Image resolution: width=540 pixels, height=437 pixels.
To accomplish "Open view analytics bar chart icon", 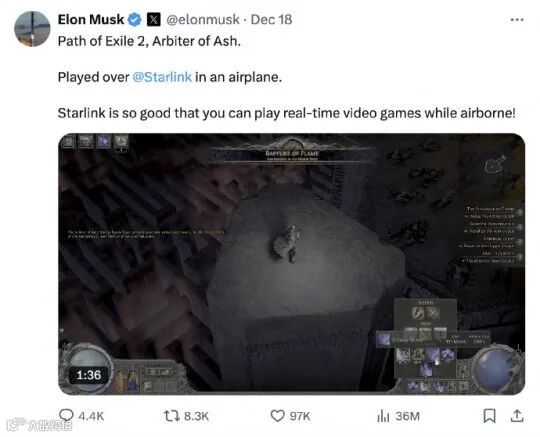I will tap(383, 416).
